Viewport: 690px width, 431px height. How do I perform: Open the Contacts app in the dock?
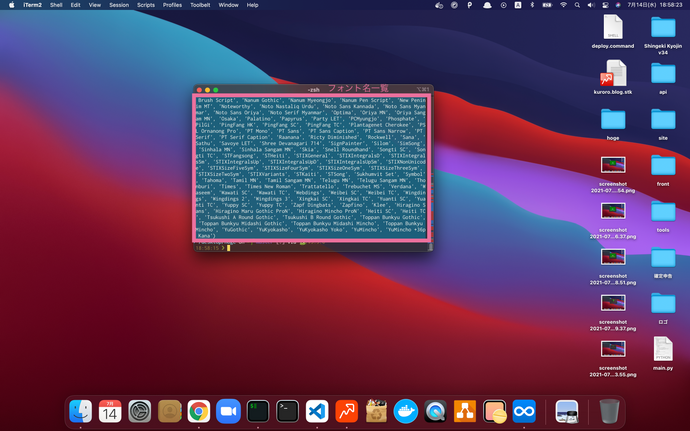(169, 411)
